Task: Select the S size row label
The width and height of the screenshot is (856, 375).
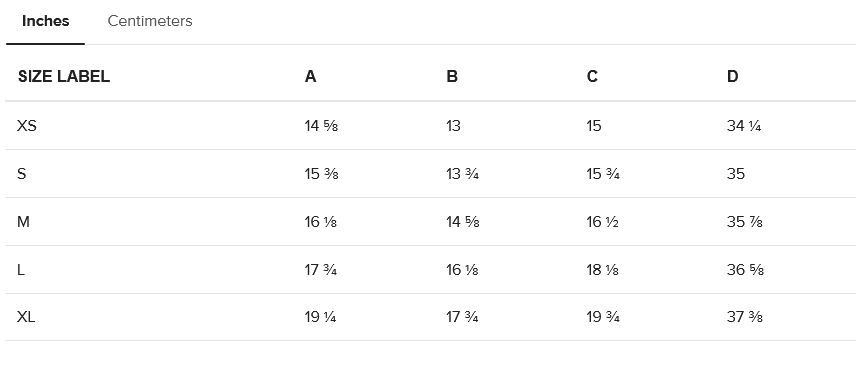Action: pyautogui.click(x=22, y=174)
